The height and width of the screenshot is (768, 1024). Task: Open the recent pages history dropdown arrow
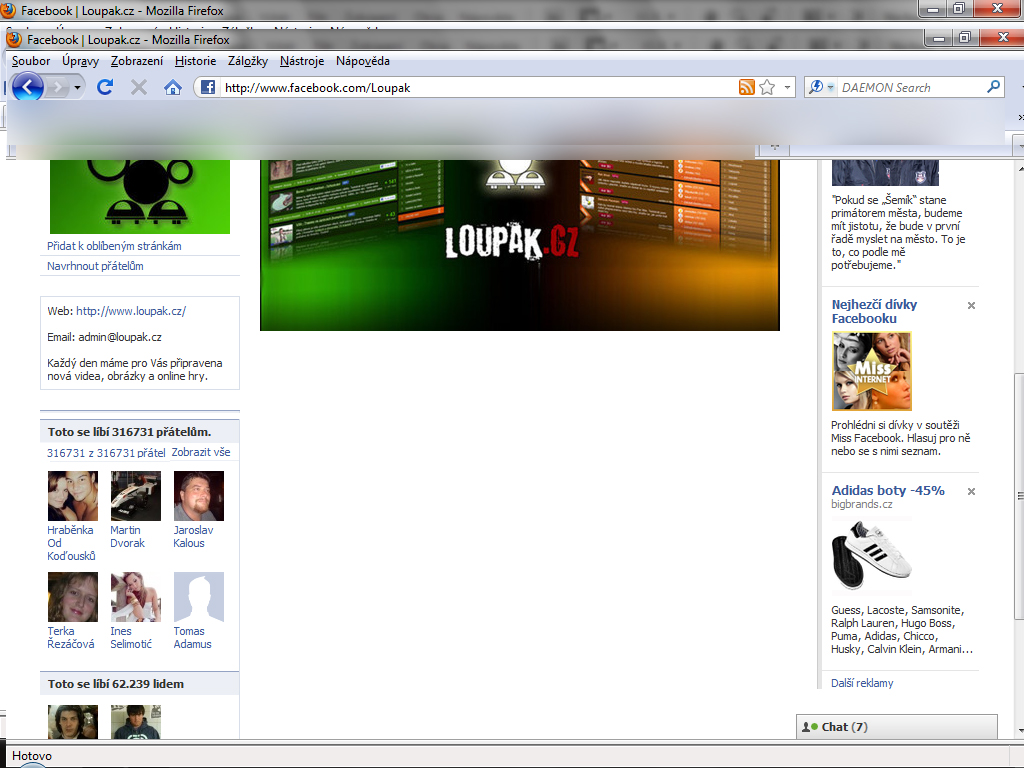click(x=77, y=88)
